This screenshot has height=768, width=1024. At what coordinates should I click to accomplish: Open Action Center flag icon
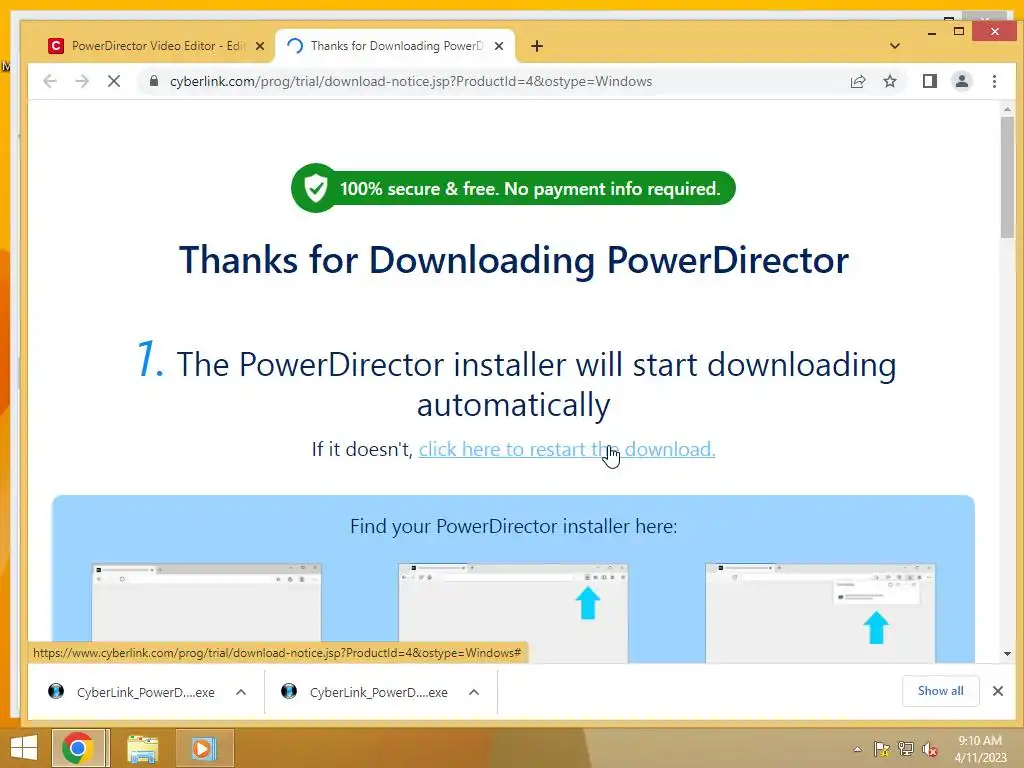pyautogui.click(x=881, y=749)
